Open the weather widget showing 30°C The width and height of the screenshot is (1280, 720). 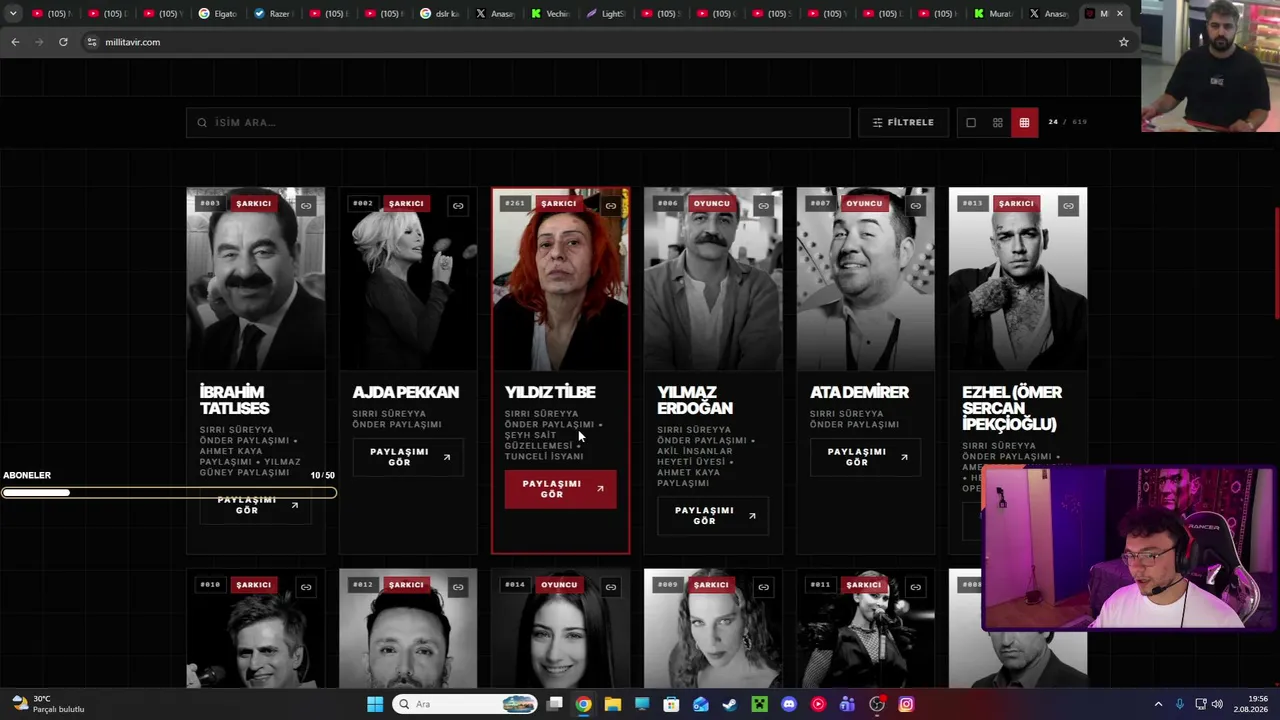click(47, 704)
